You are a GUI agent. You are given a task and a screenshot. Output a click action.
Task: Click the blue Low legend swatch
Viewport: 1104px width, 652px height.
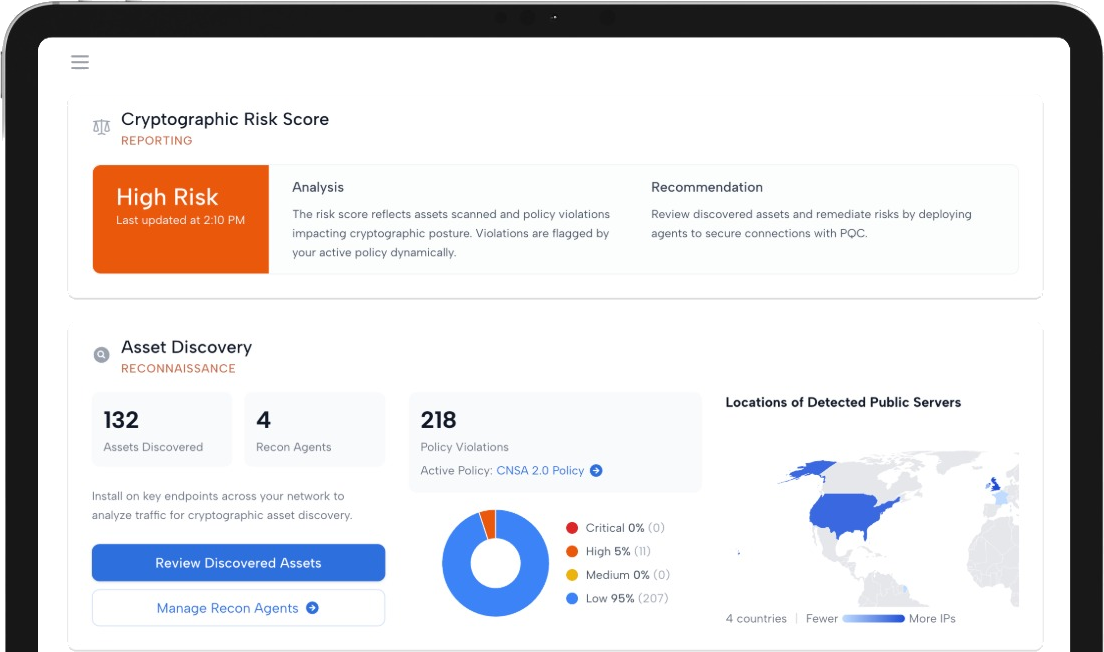(x=572, y=598)
